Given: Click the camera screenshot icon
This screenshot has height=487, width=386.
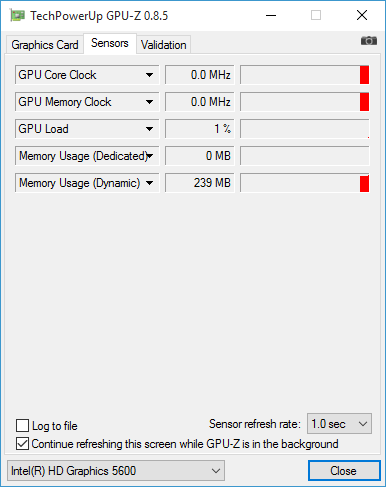Looking at the screenshot, I should click(369, 41).
